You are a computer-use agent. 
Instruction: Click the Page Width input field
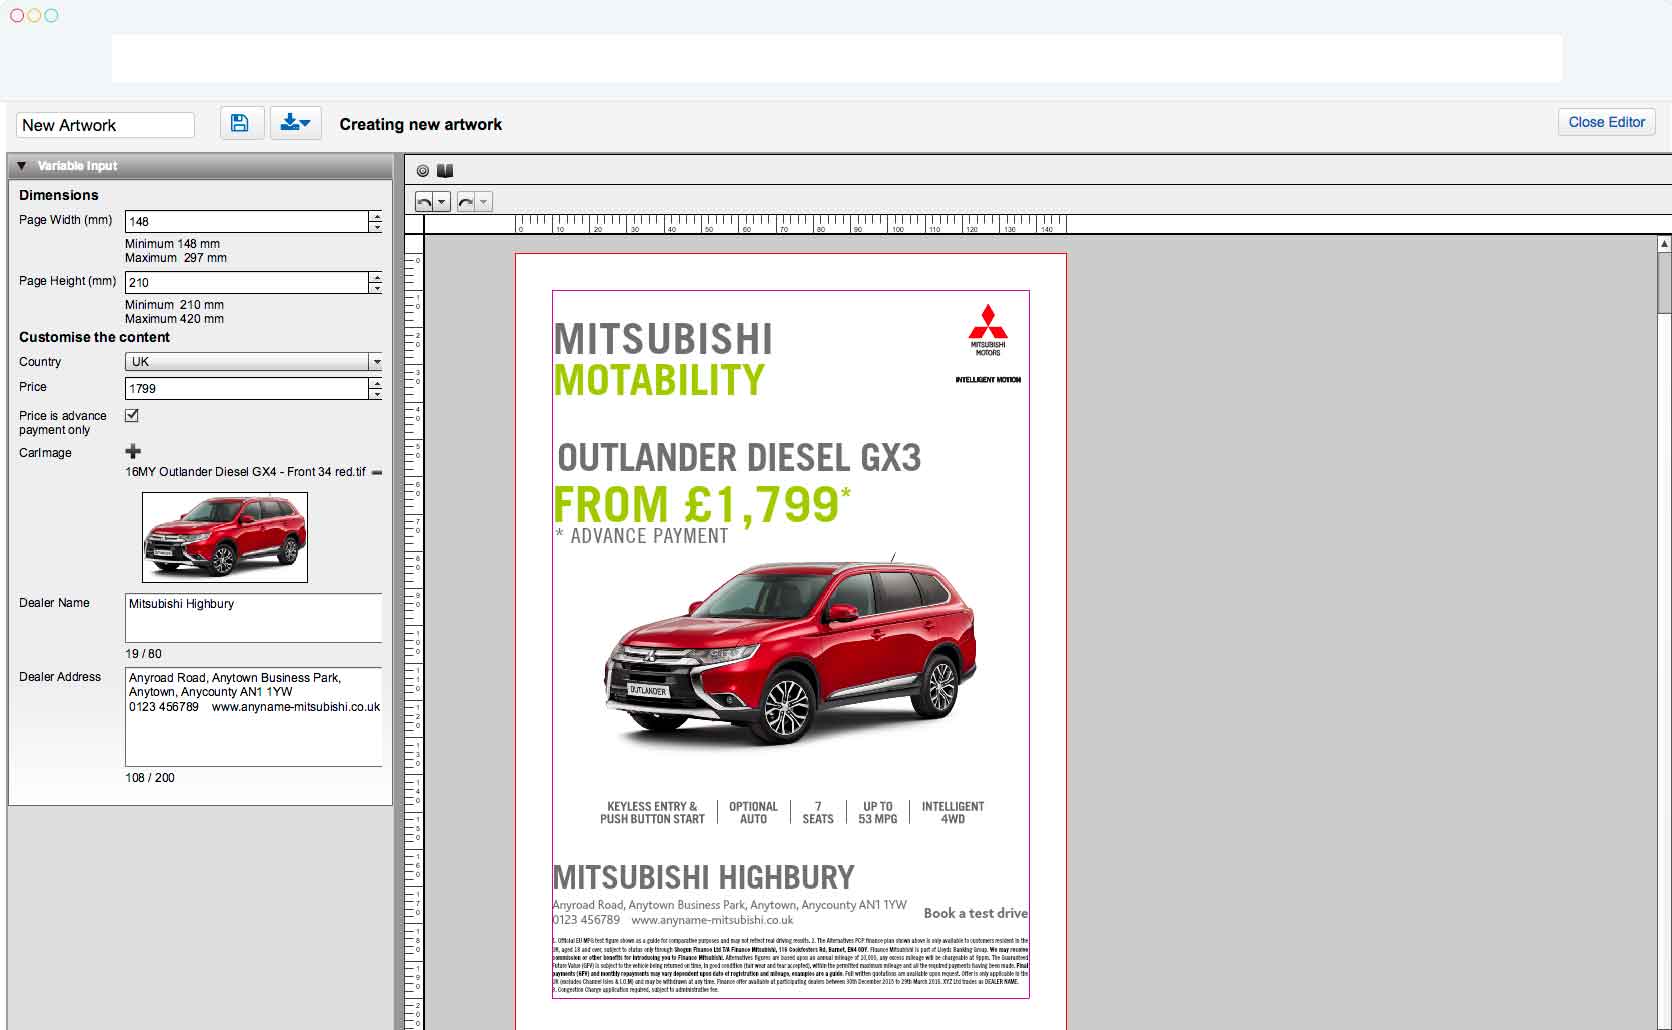point(246,222)
